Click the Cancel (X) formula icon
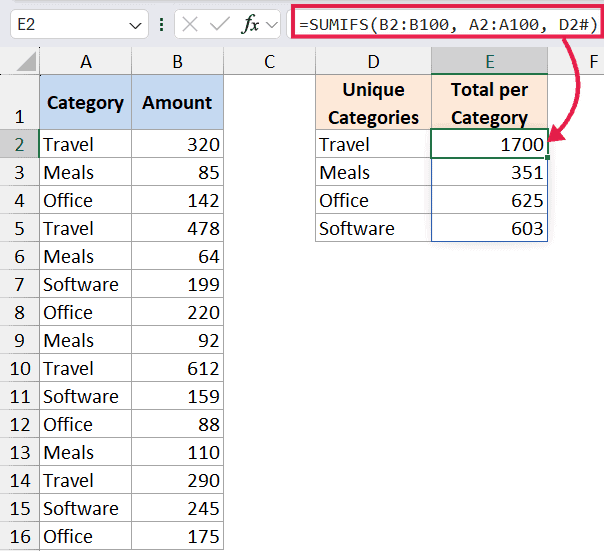The image size is (604, 551). coord(190,25)
